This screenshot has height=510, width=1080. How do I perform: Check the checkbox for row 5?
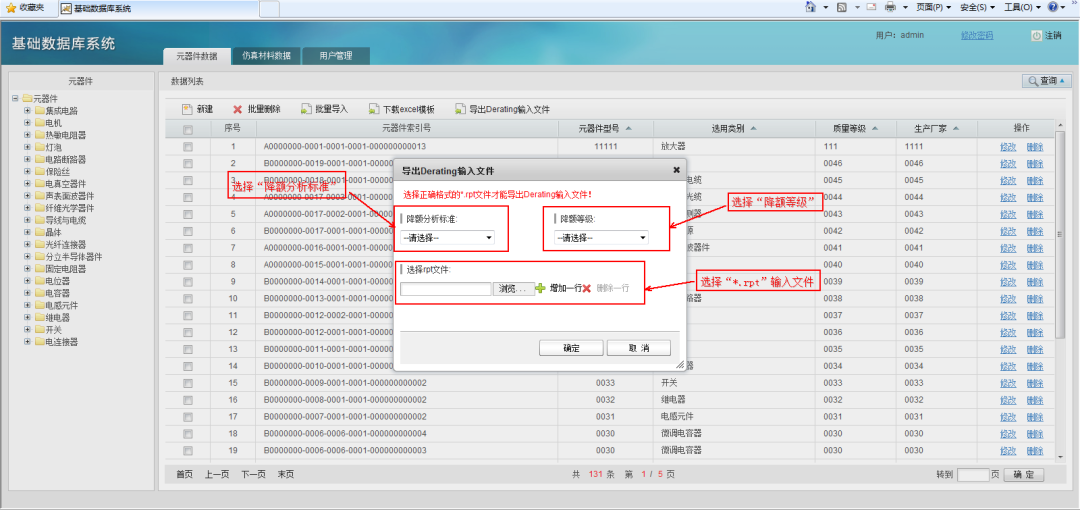[x=187, y=214]
